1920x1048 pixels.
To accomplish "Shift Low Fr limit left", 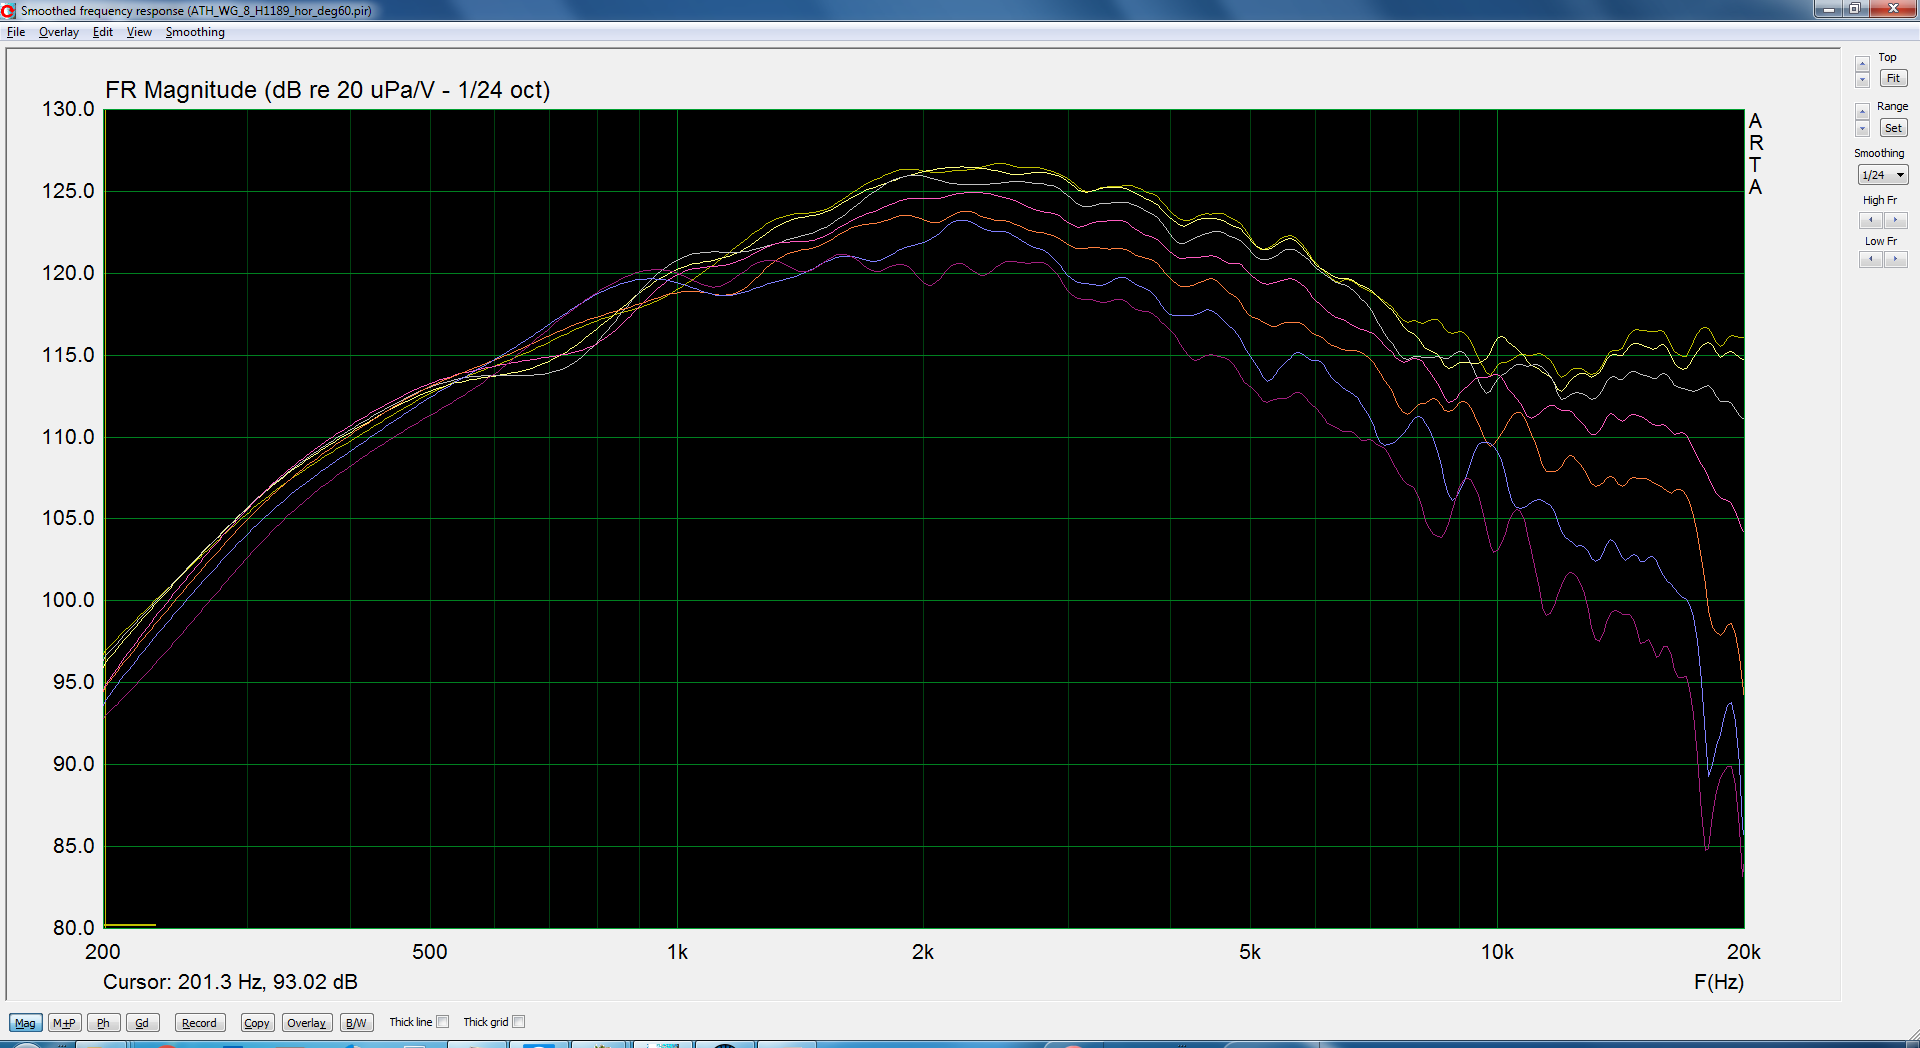I will pyautogui.click(x=1871, y=259).
